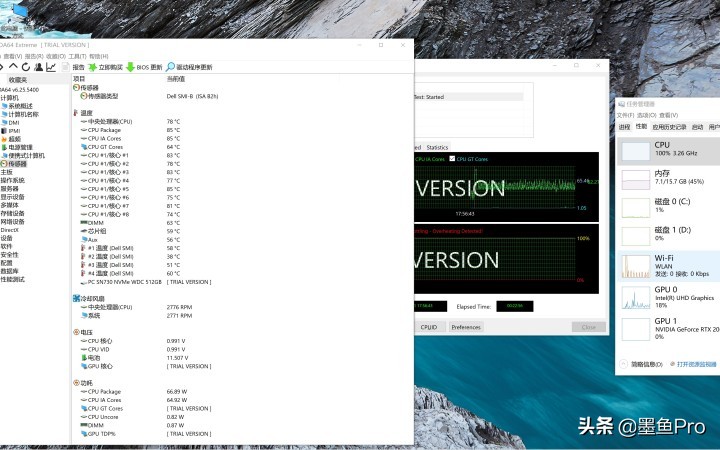Open 帮助(H) menu in AIDA64

(x=99, y=56)
